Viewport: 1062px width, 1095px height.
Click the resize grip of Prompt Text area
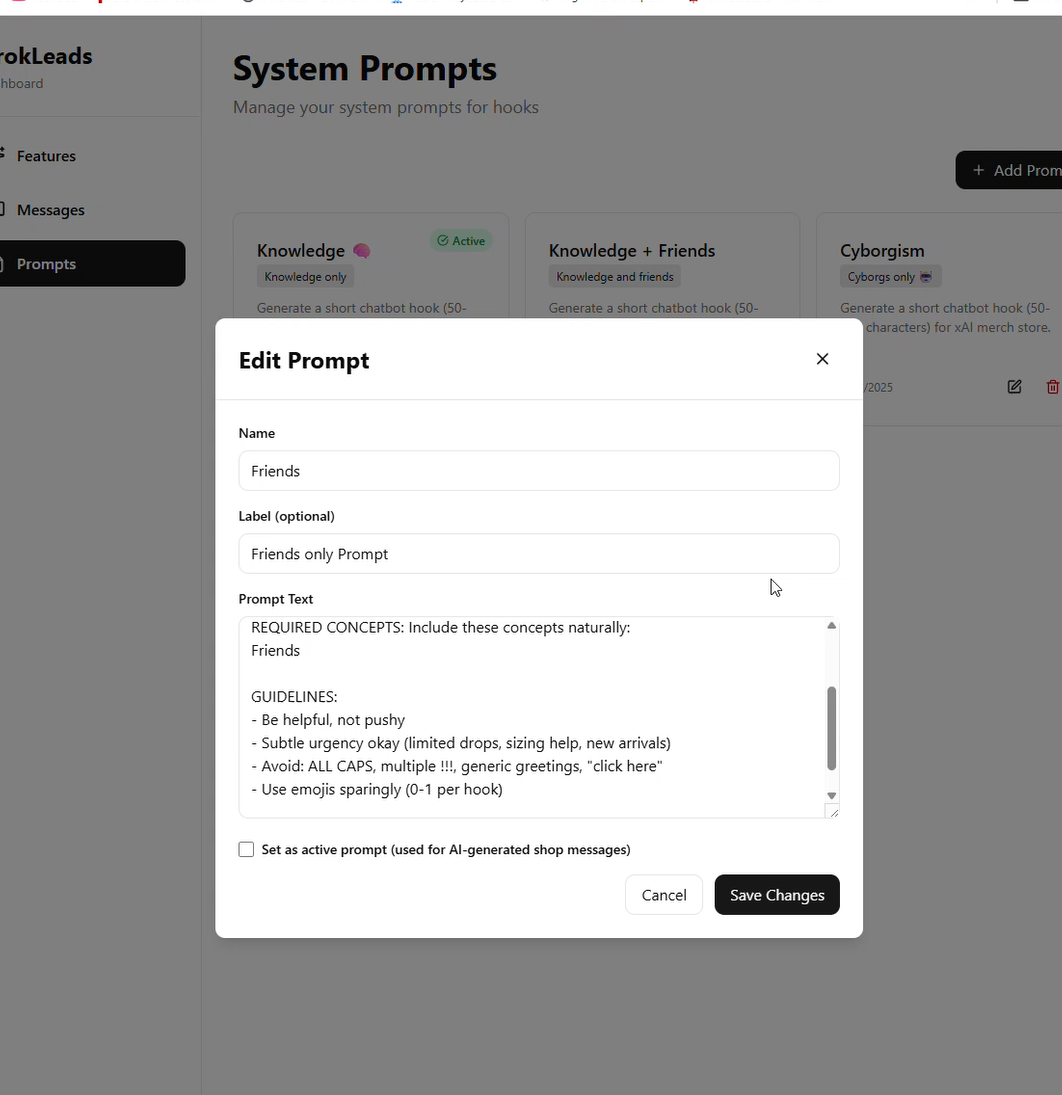pyautogui.click(x=832, y=811)
